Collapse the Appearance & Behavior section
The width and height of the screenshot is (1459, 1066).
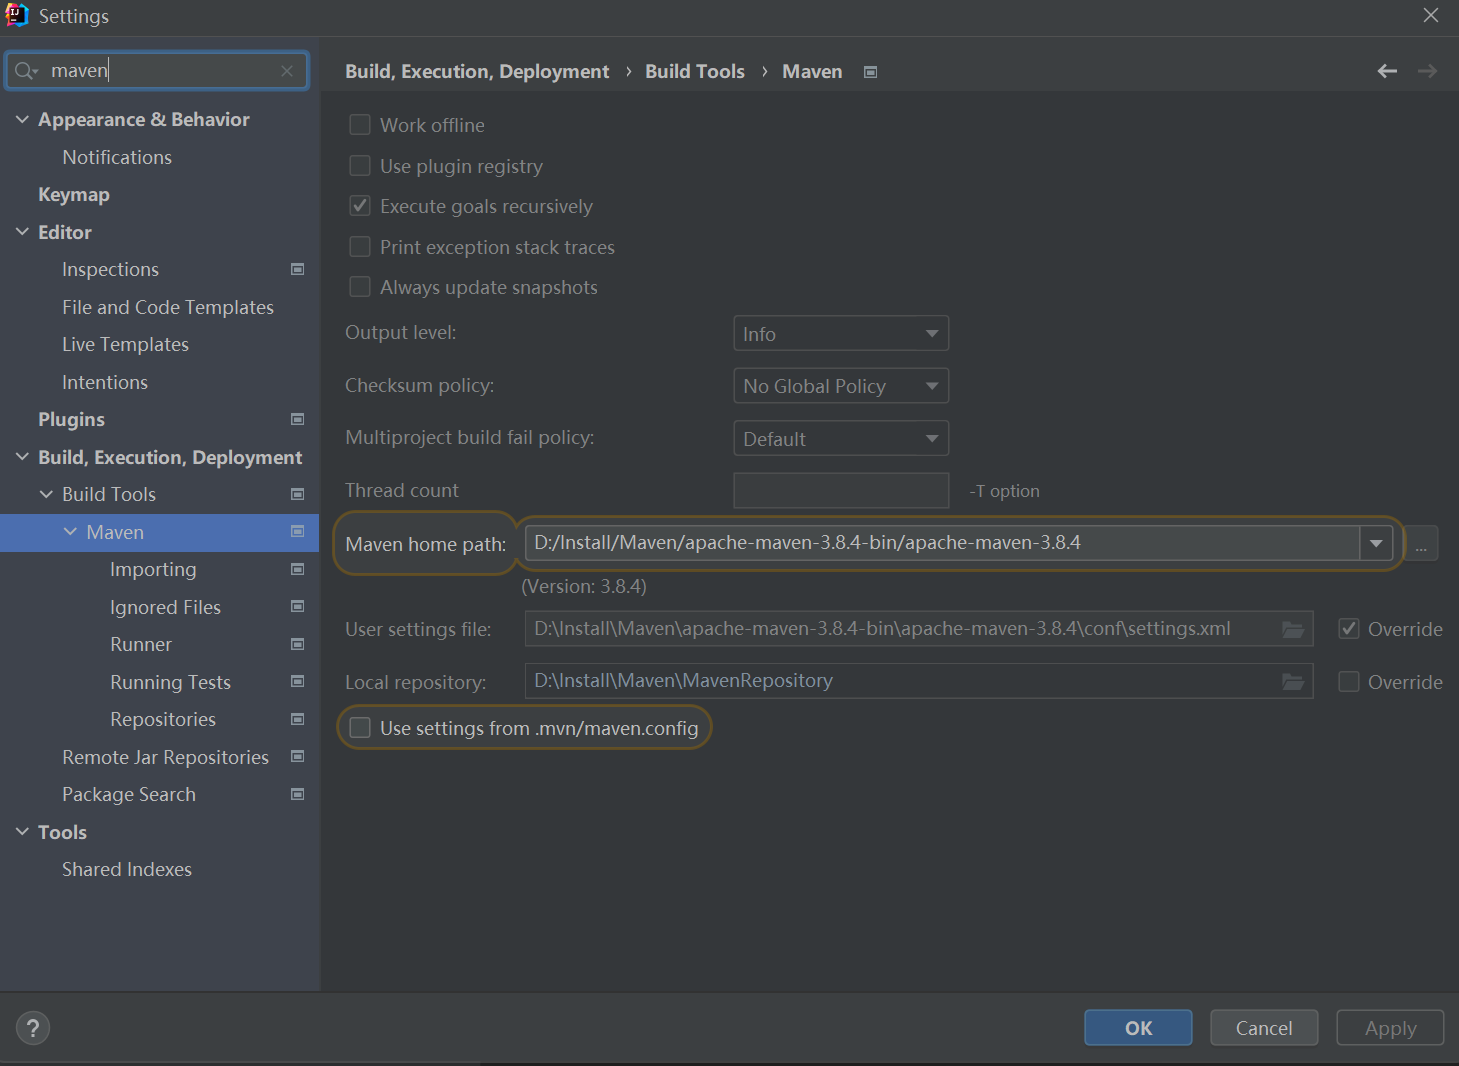(22, 119)
